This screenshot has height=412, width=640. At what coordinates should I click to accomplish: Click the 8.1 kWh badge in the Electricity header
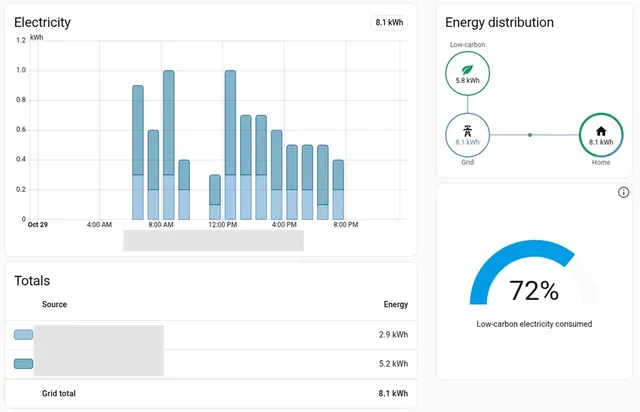click(389, 22)
